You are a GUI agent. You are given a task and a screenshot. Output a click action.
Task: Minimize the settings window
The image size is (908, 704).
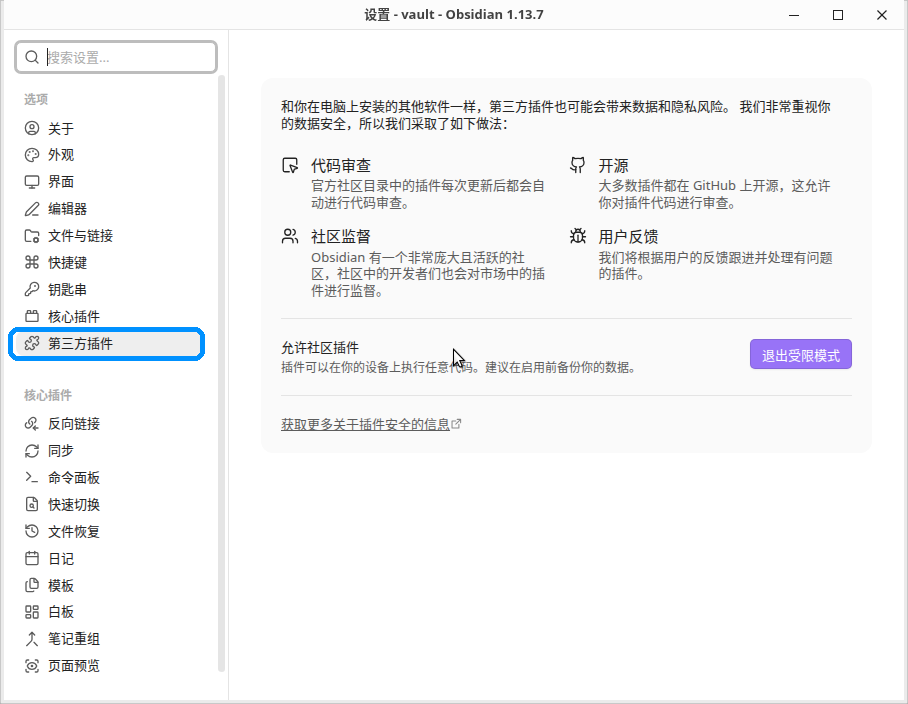click(x=794, y=15)
